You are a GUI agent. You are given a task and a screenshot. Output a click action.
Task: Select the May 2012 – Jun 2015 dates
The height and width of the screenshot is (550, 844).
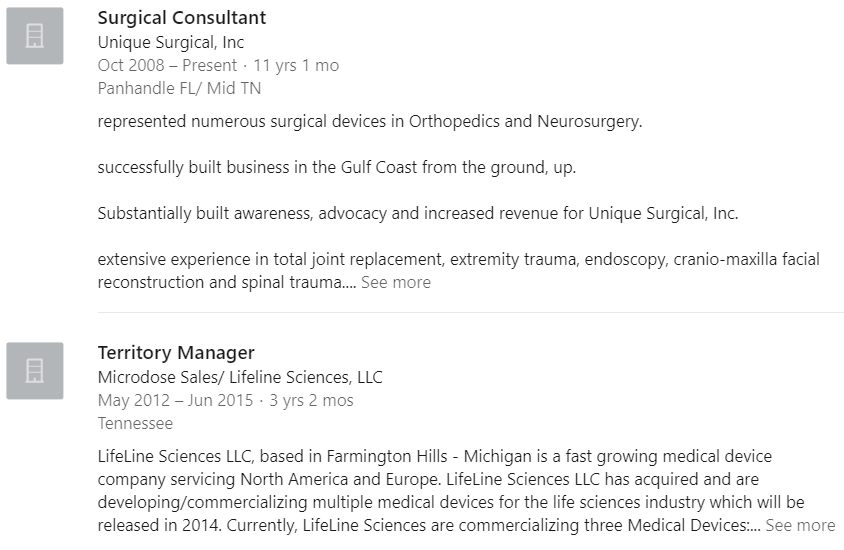pyautogui.click(x=175, y=400)
